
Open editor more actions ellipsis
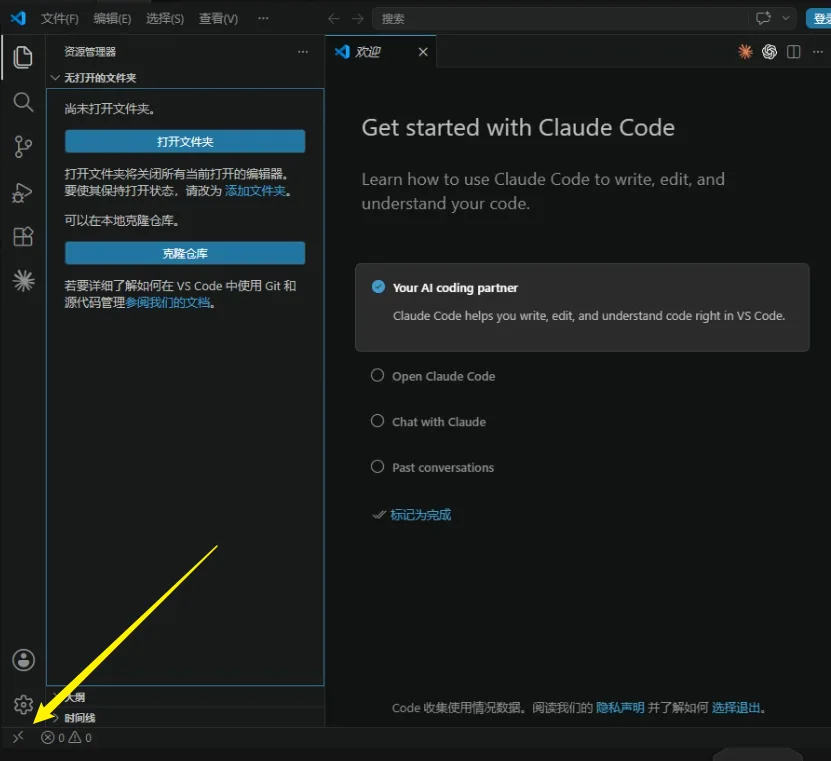tap(818, 51)
